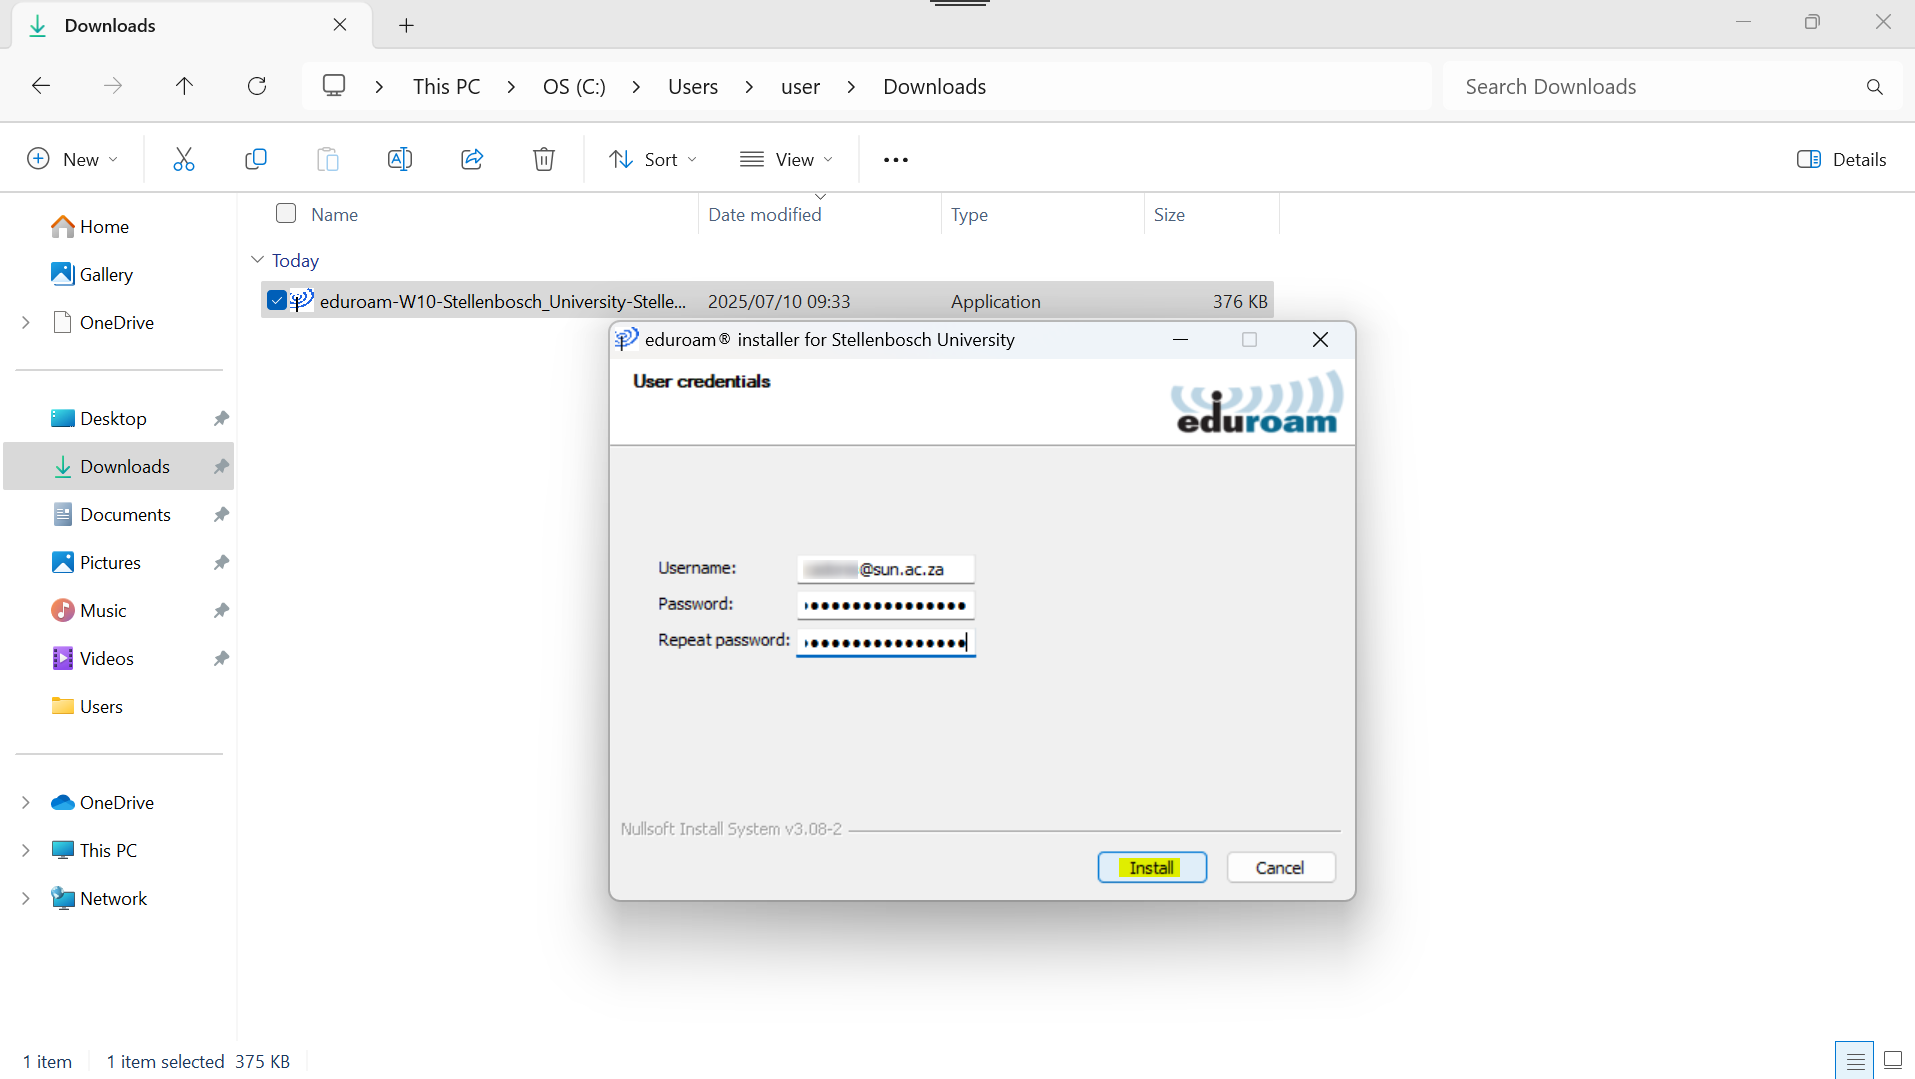Tick the select all Name checkbox

click(286, 213)
